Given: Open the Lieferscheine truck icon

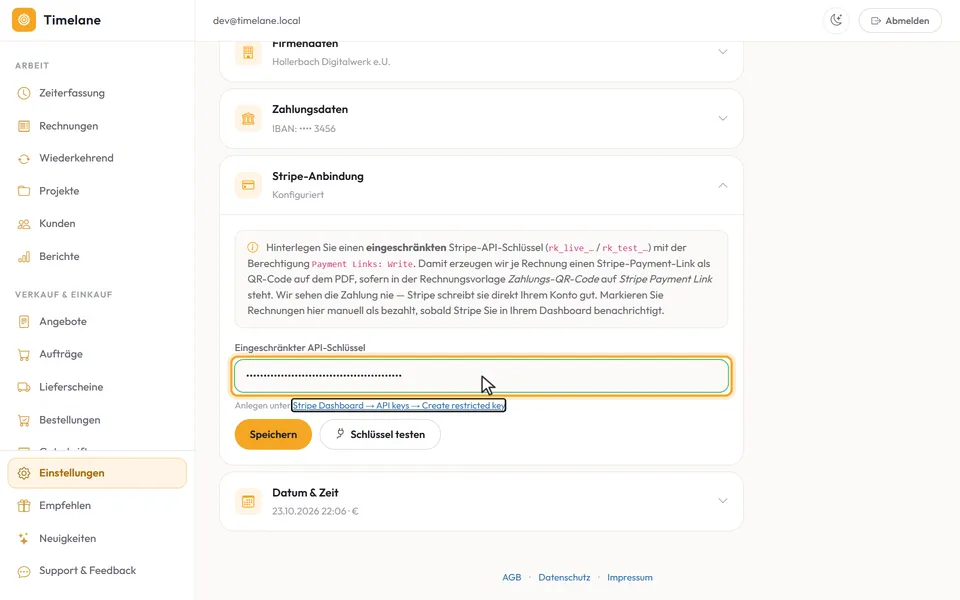Looking at the screenshot, I should coord(24,387).
